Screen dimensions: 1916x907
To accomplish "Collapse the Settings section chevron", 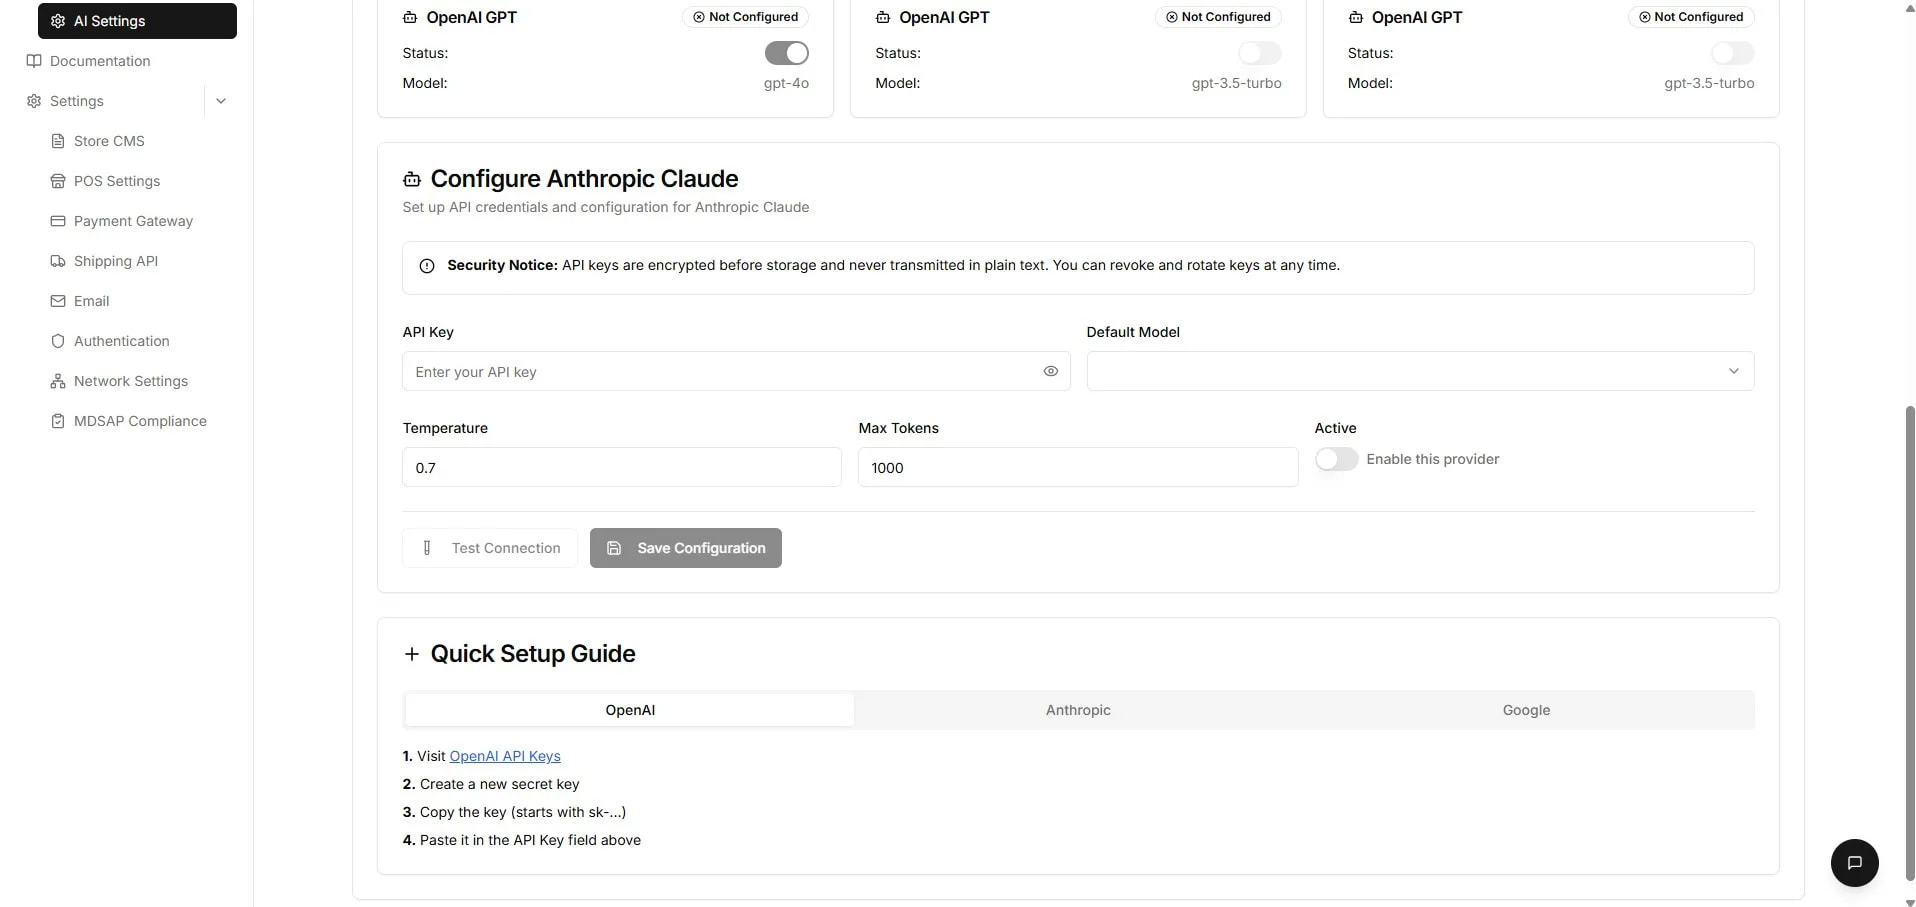I will tap(221, 101).
